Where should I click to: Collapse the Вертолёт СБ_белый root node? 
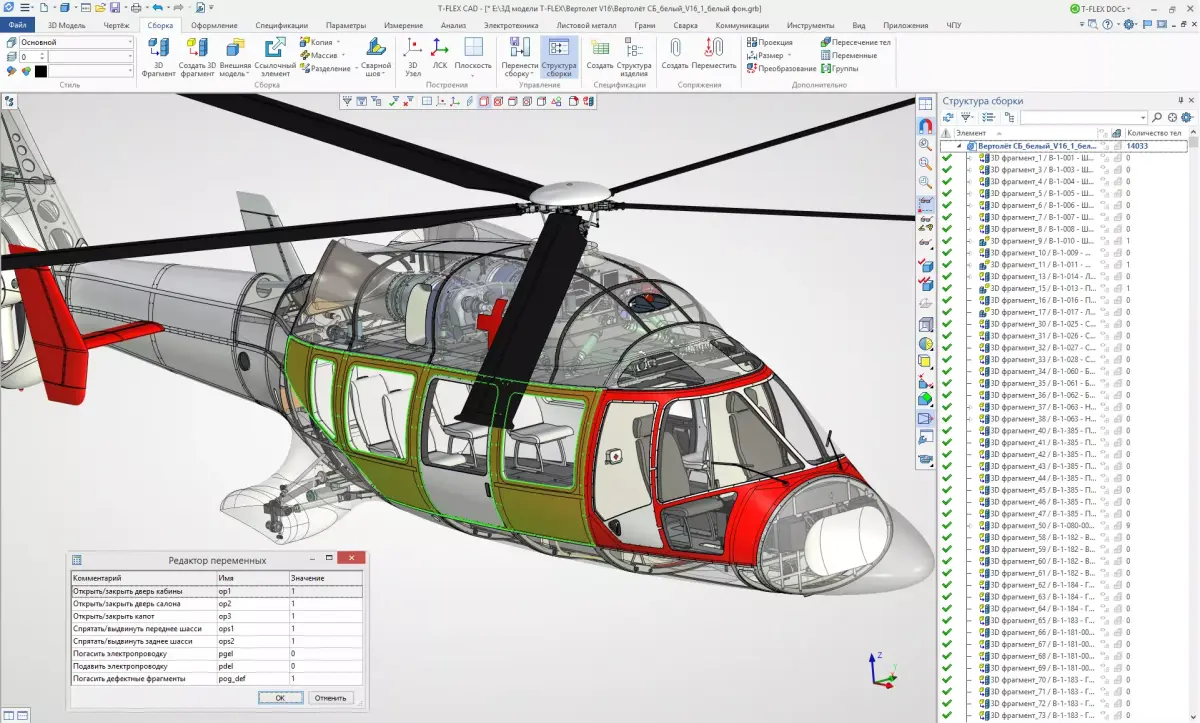point(958,146)
